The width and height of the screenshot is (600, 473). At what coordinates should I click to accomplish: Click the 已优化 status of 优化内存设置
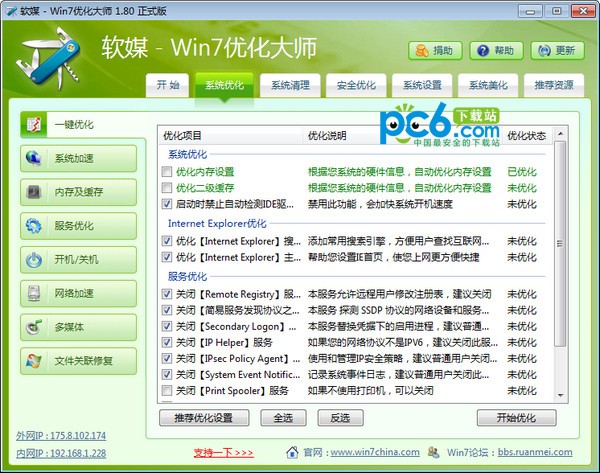[x=522, y=172]
